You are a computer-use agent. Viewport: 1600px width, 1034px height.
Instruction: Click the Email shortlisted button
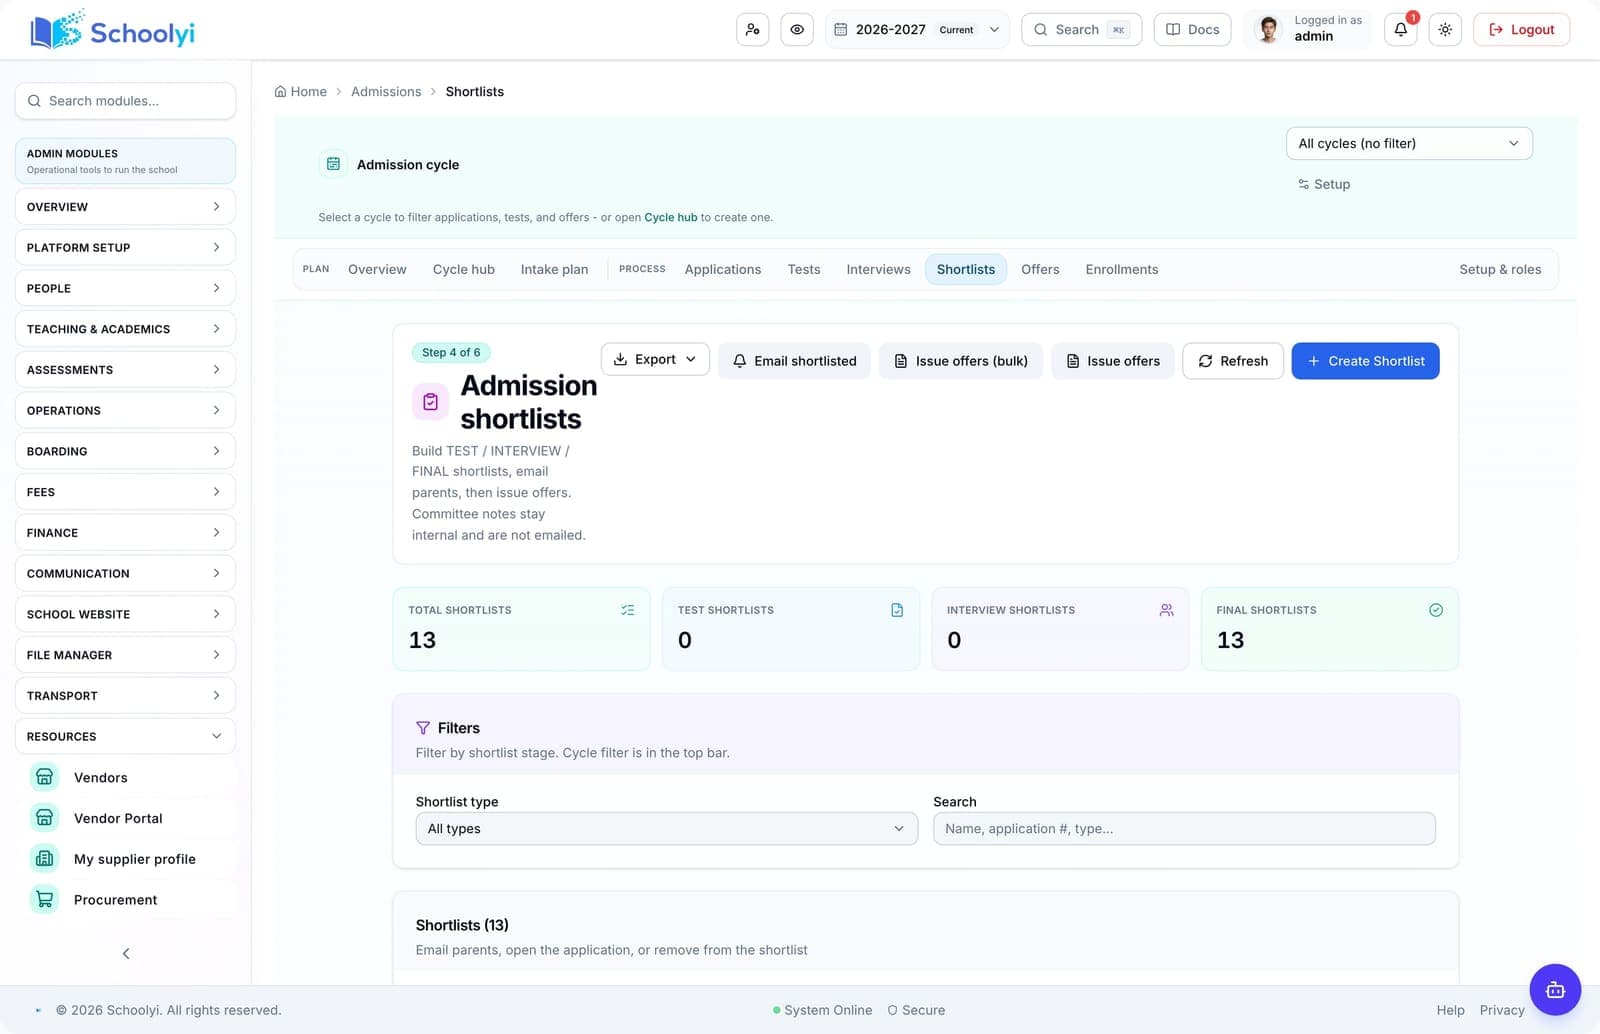point(794,361)
